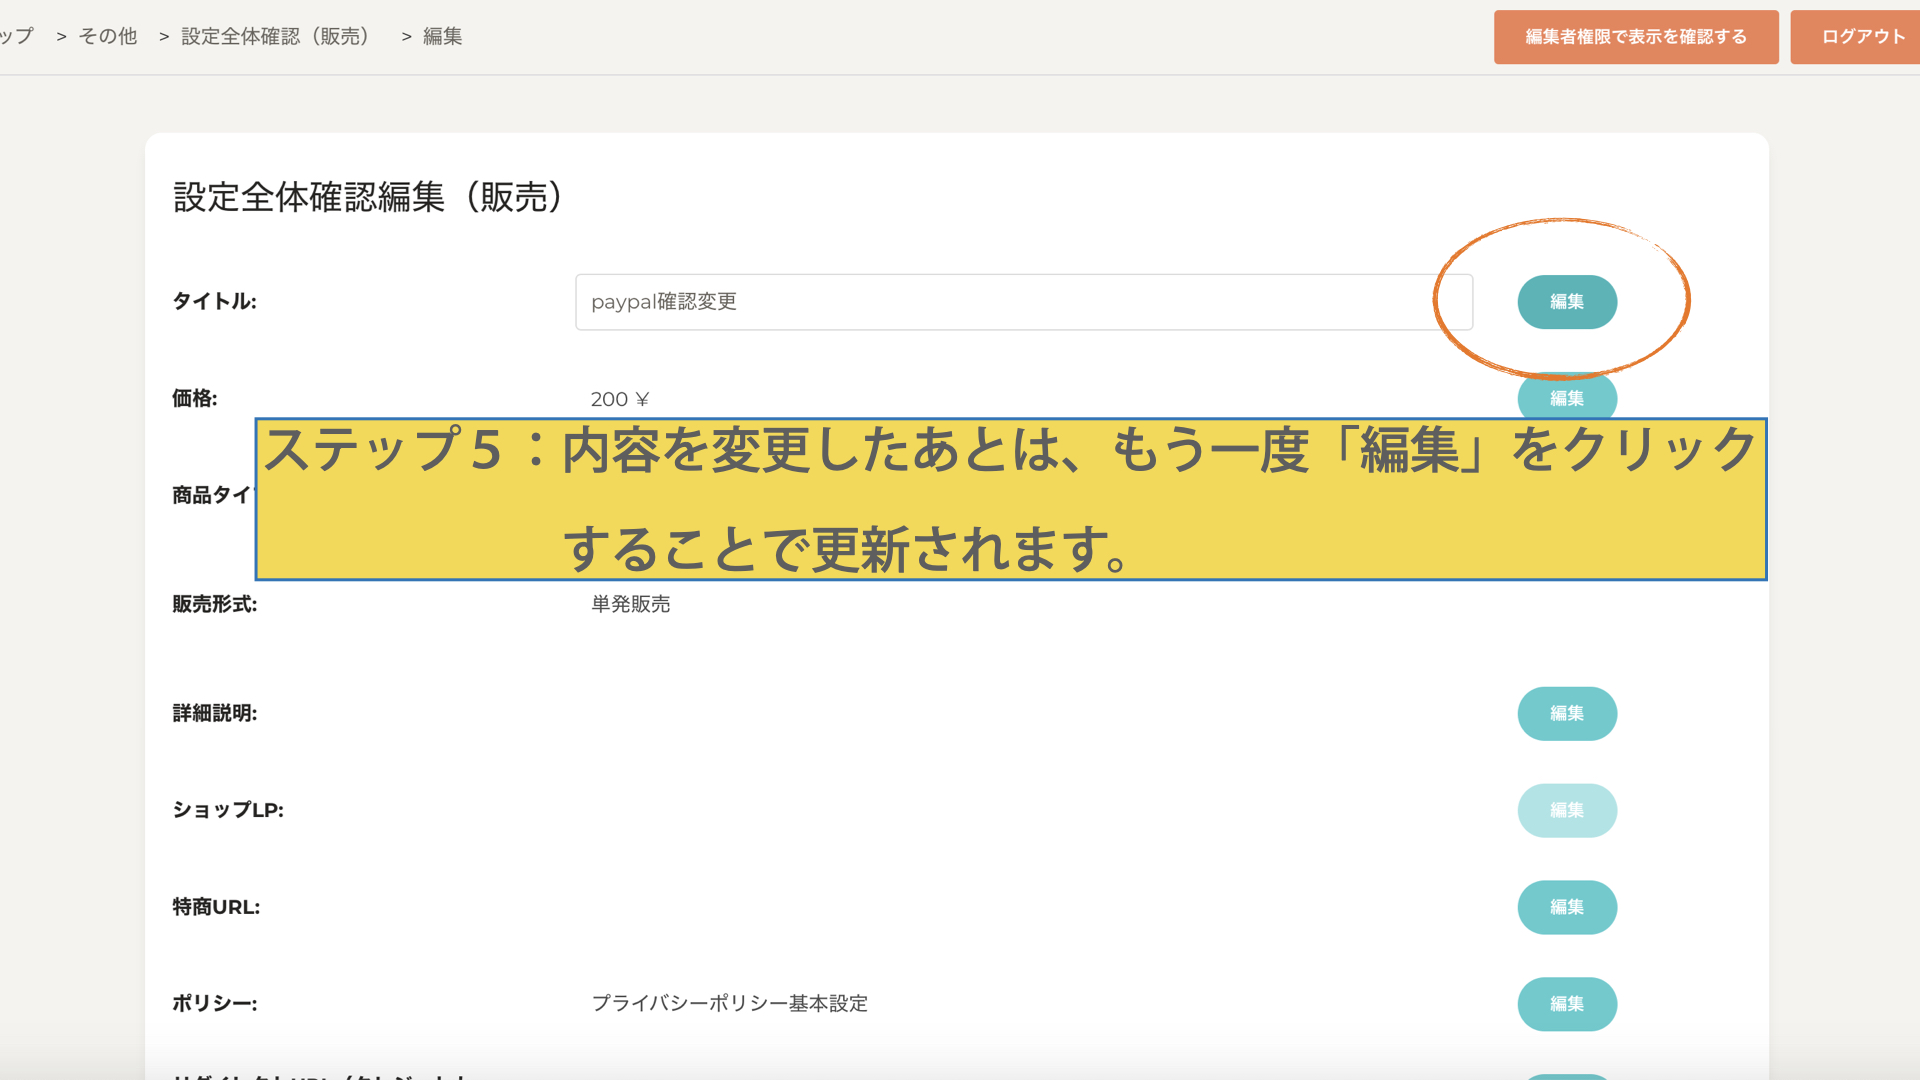
Task: Go to その他 in the breadcrumb
Action: coord(108,36)
